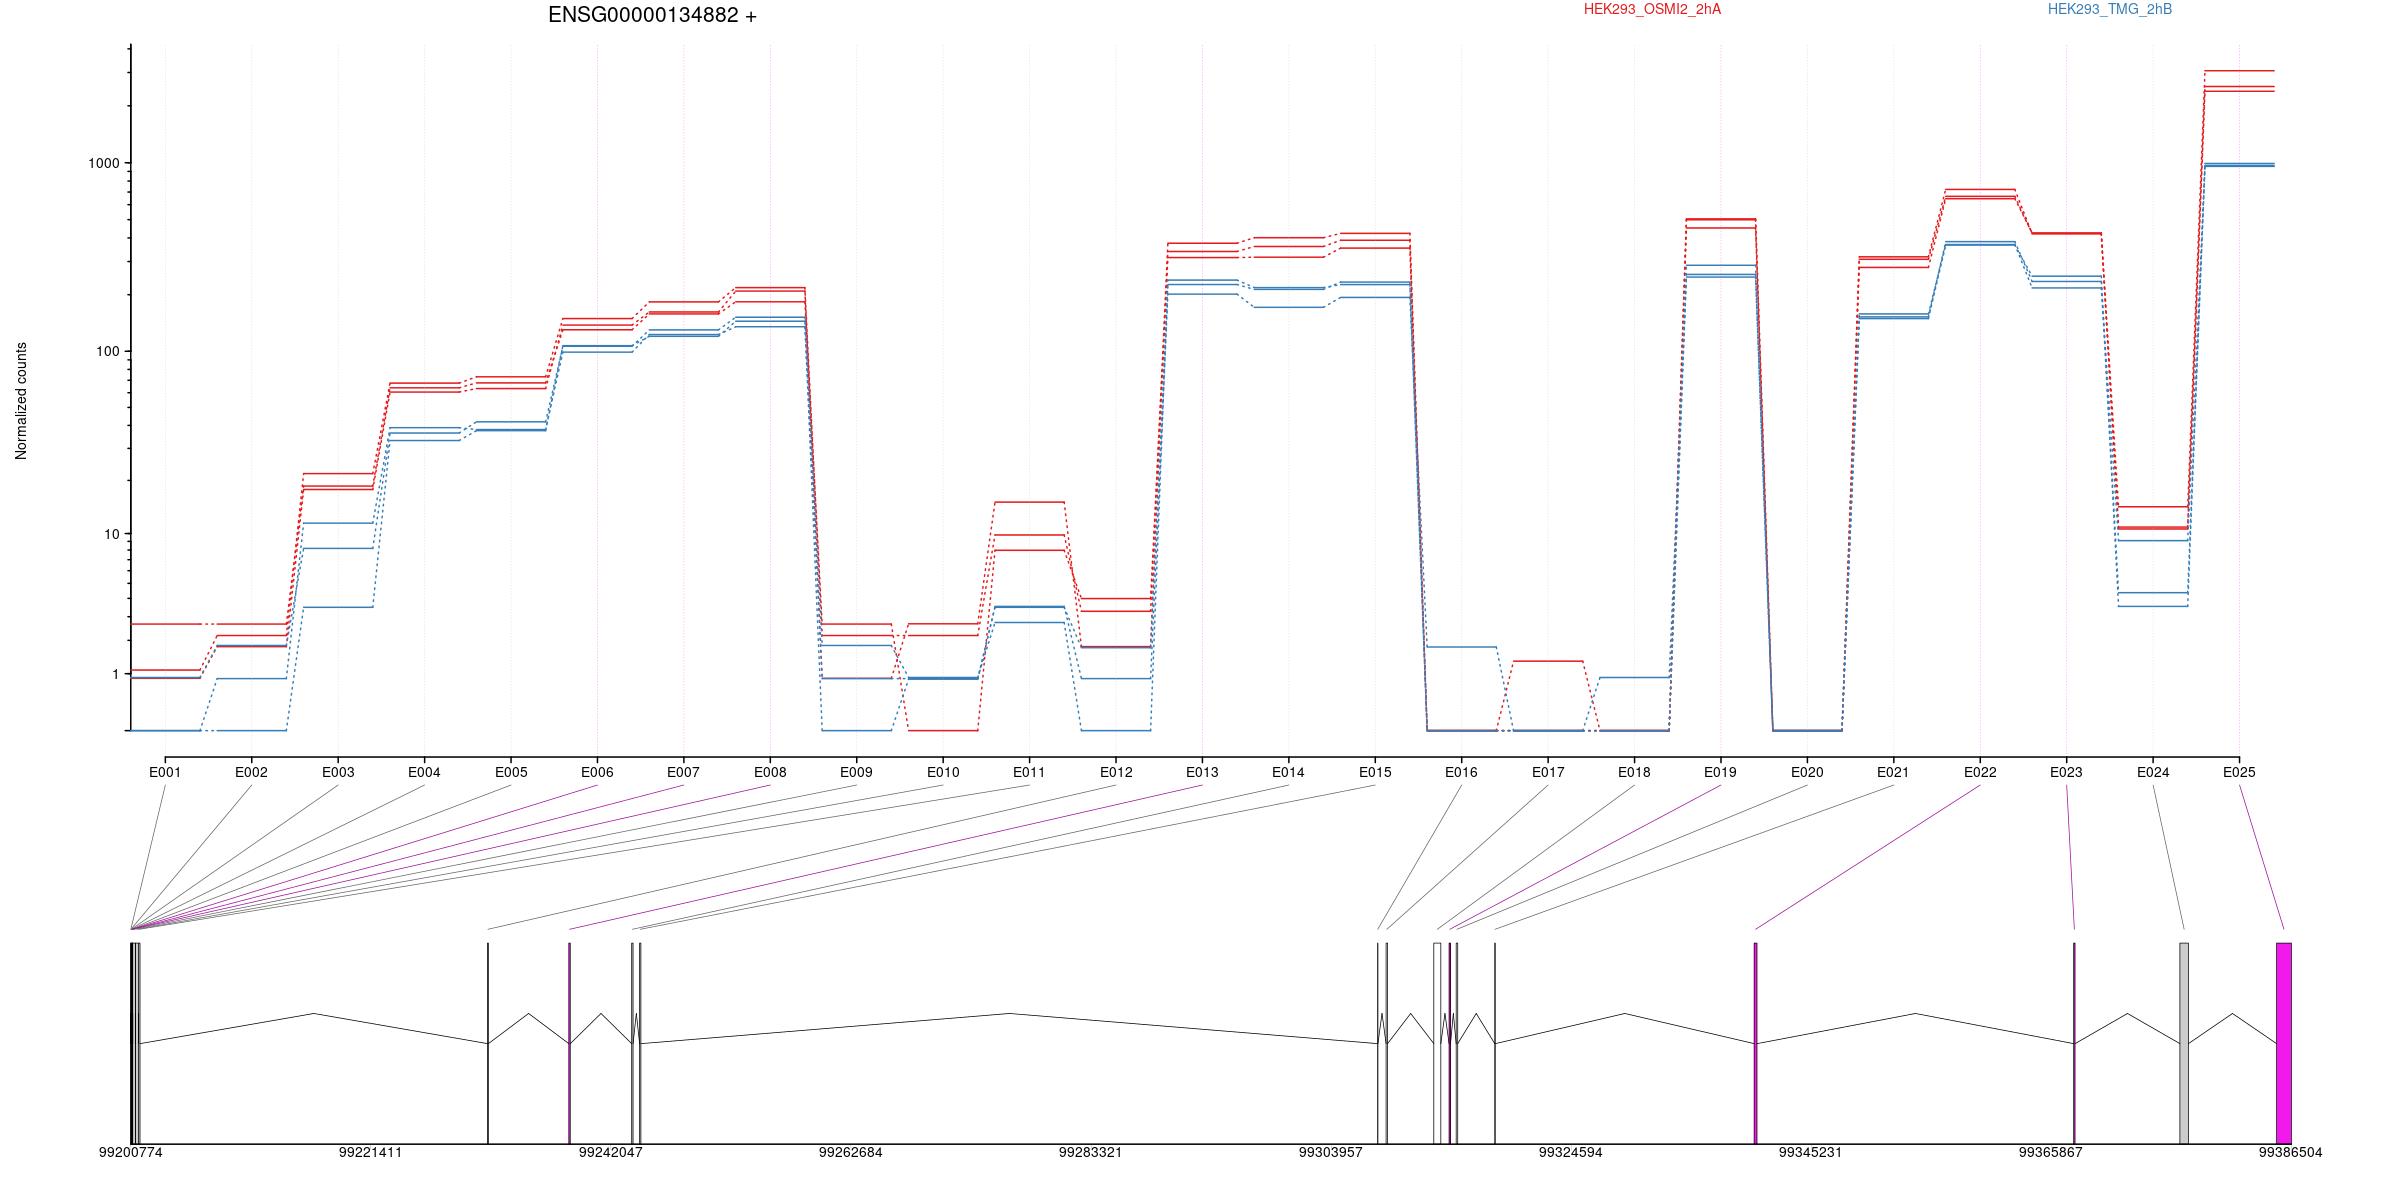Click exon label E024
Viewport: 2400px width, 1200px height.
tap(2153, 772)
